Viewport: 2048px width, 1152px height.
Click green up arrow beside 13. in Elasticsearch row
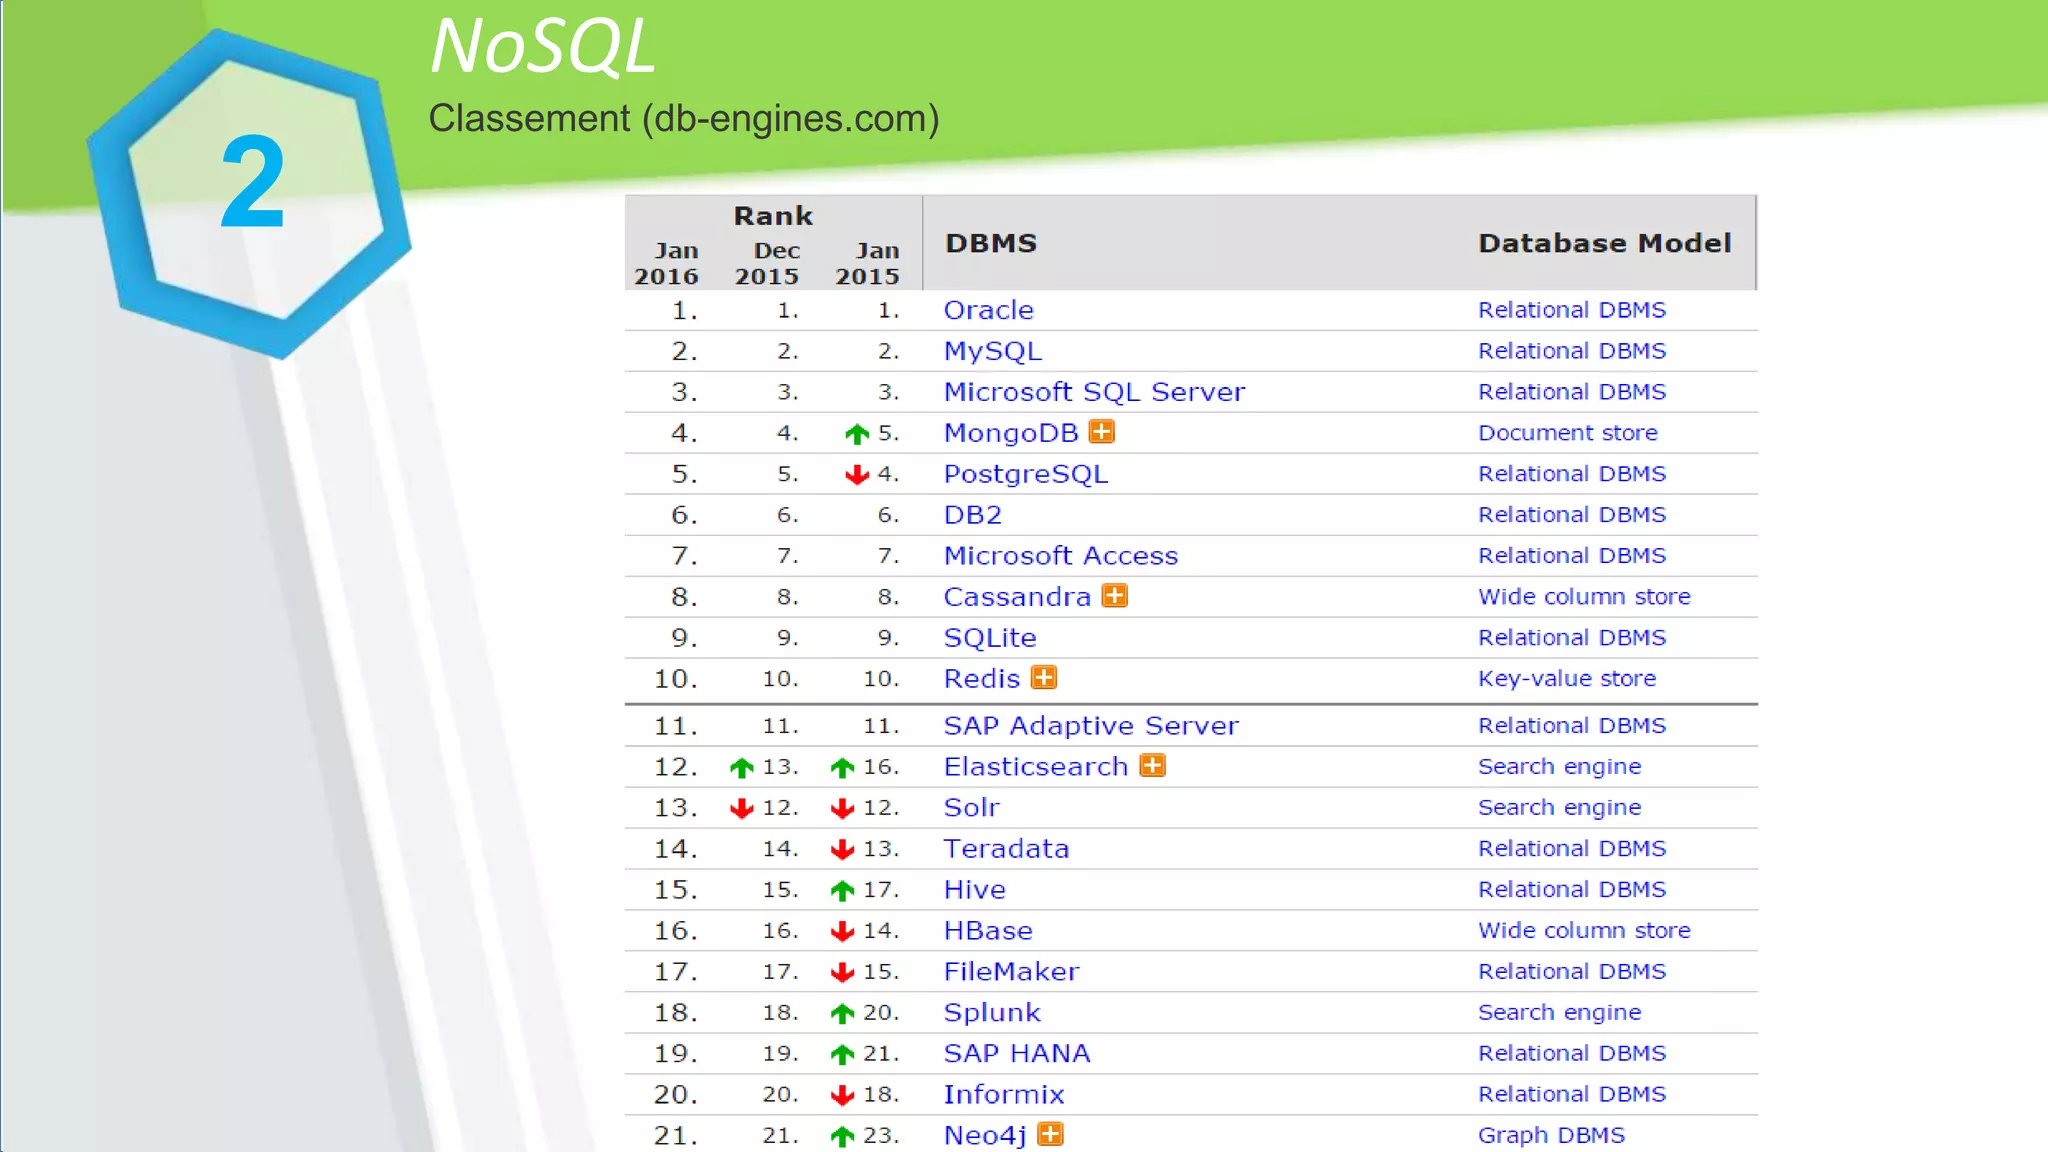coord(742,768)
